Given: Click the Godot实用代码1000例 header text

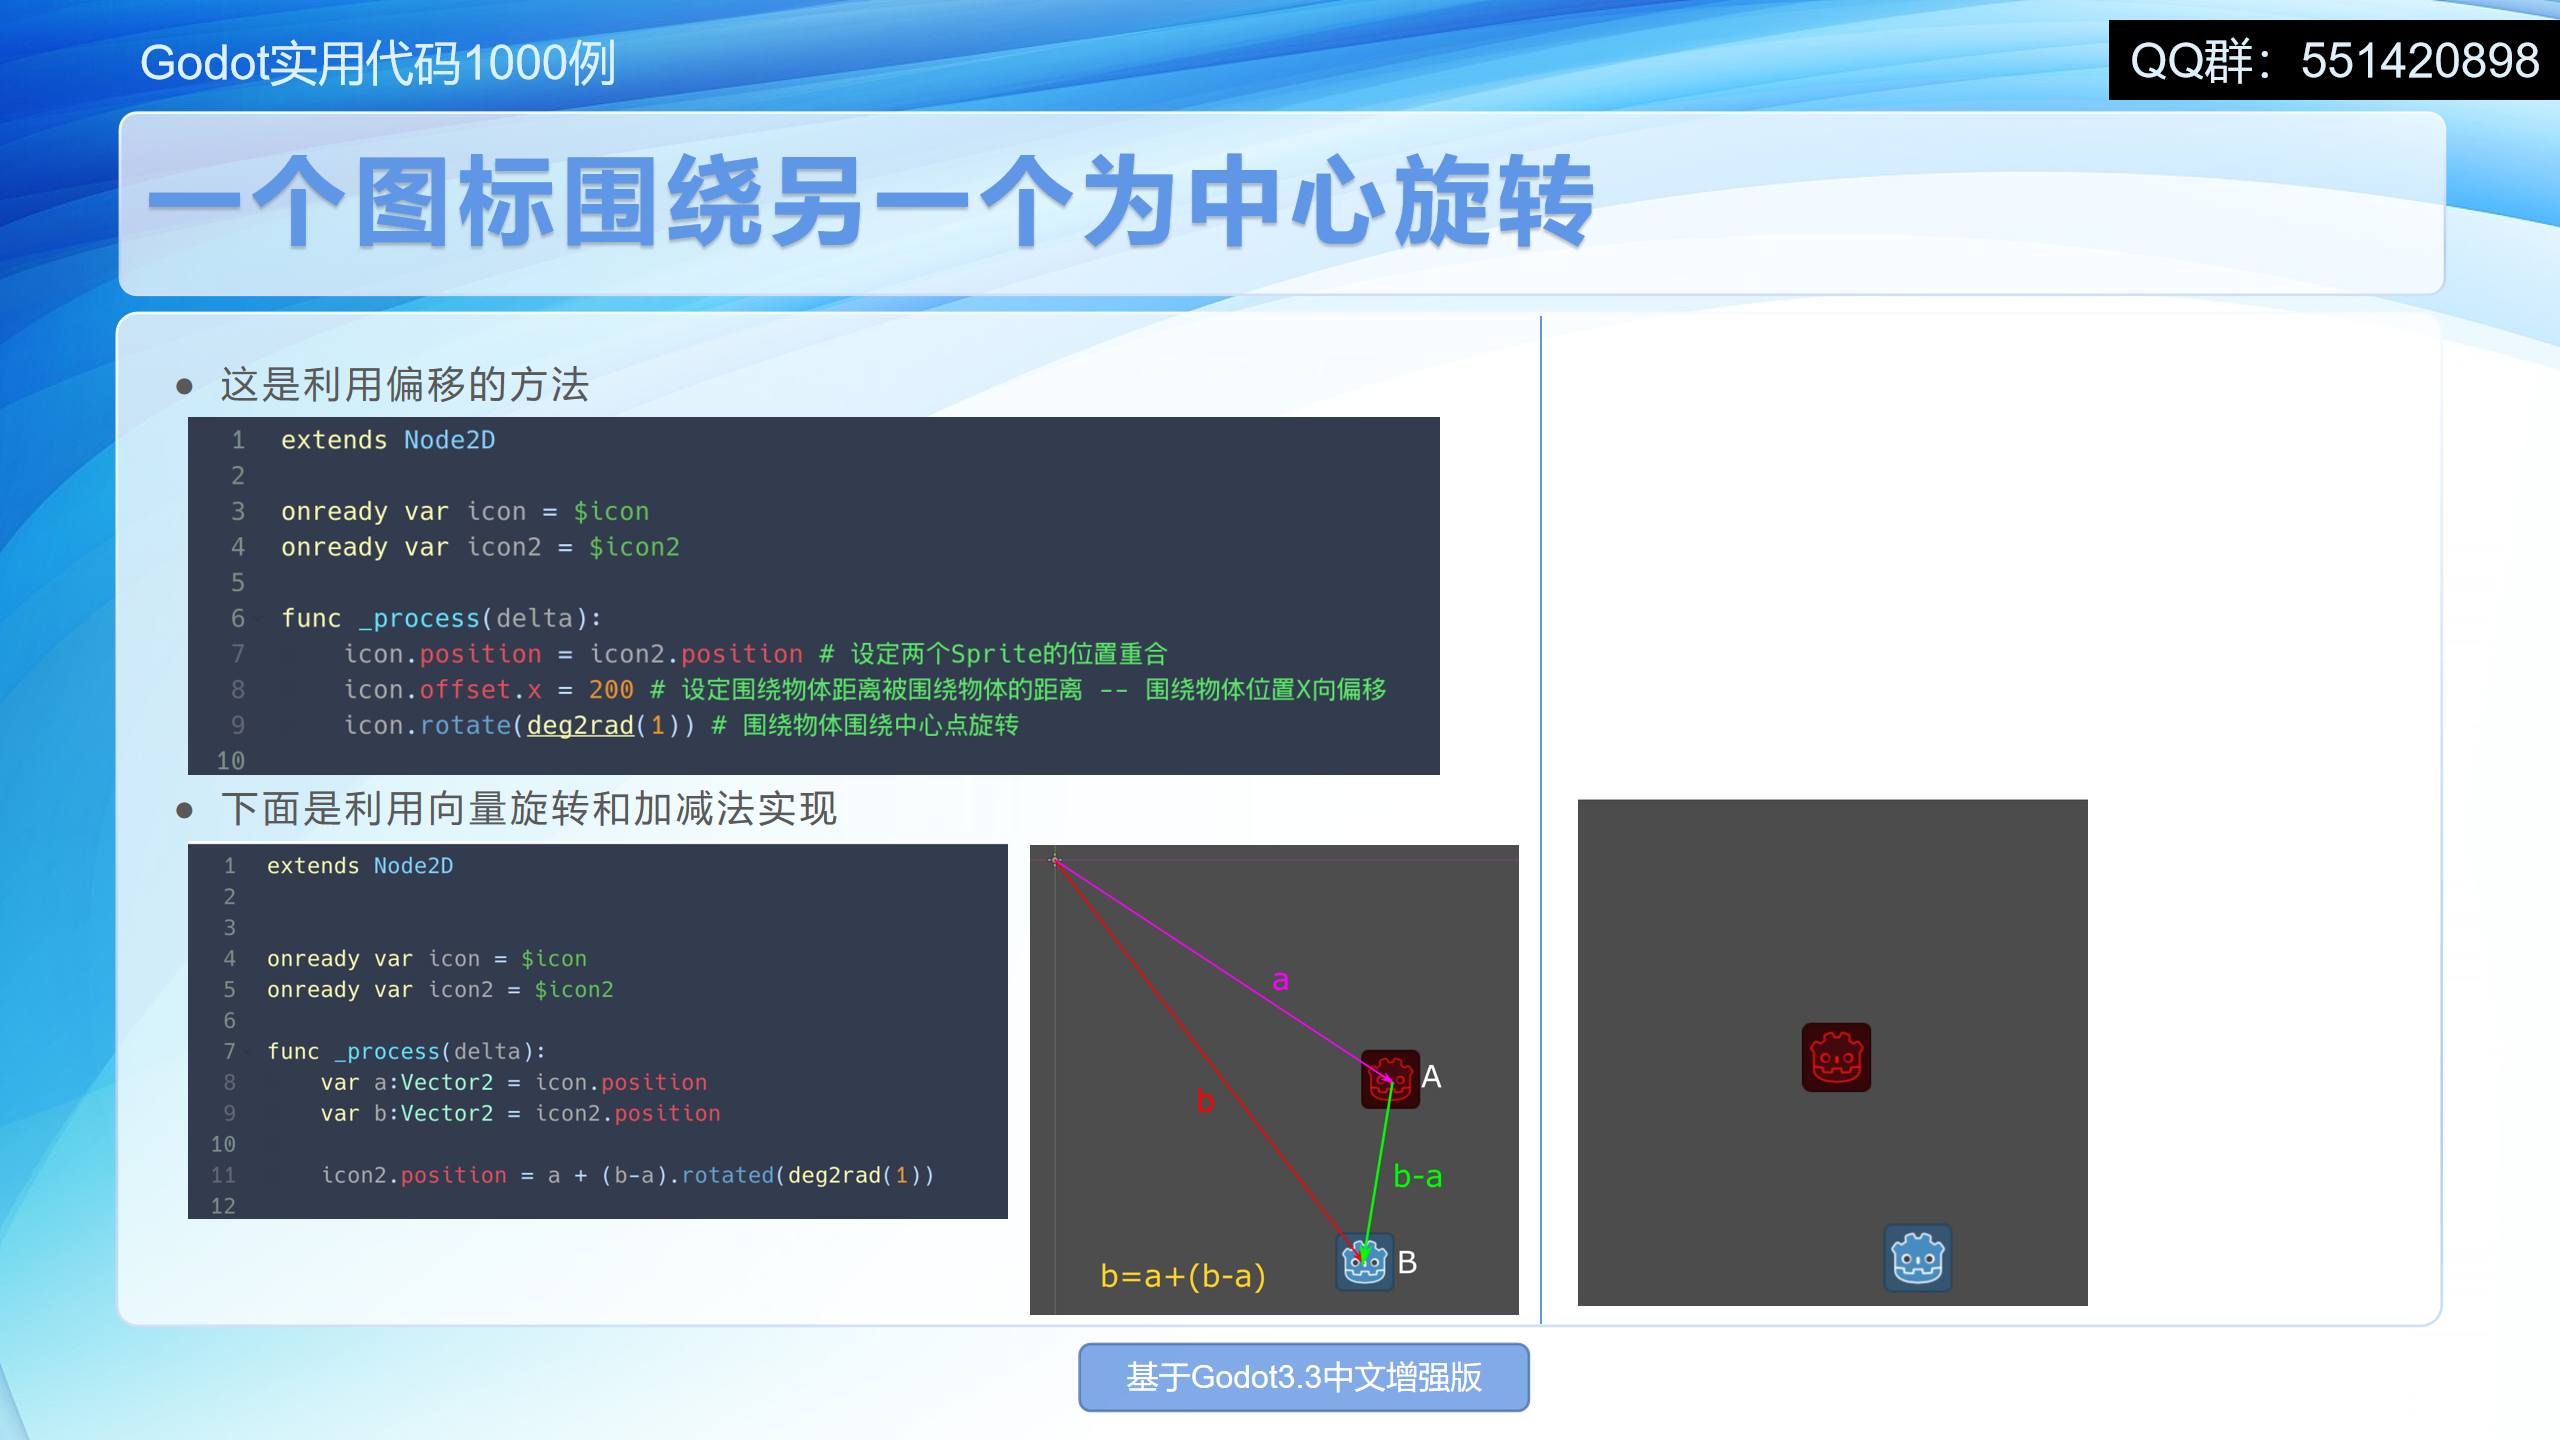Looking at the screenshot, I should (x=377, y=63).
